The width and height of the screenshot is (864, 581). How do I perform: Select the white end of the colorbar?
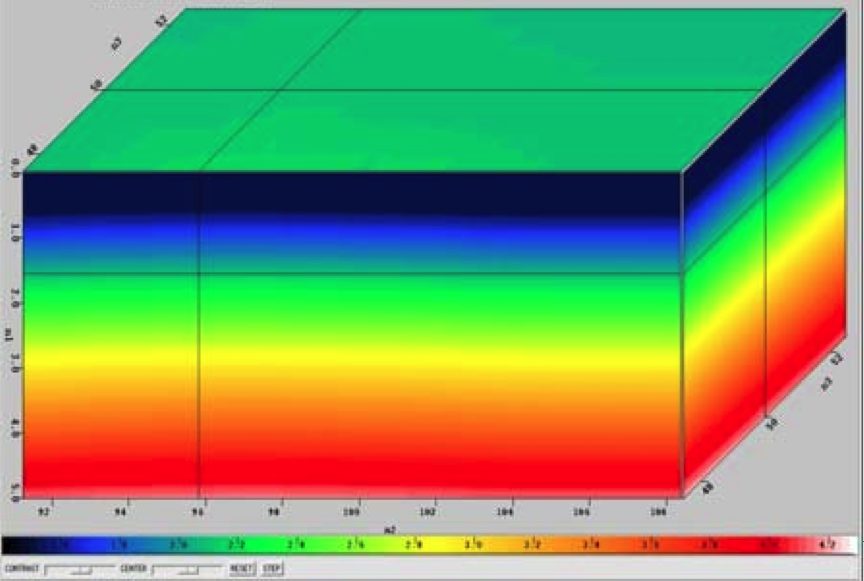tap(840, 545)
